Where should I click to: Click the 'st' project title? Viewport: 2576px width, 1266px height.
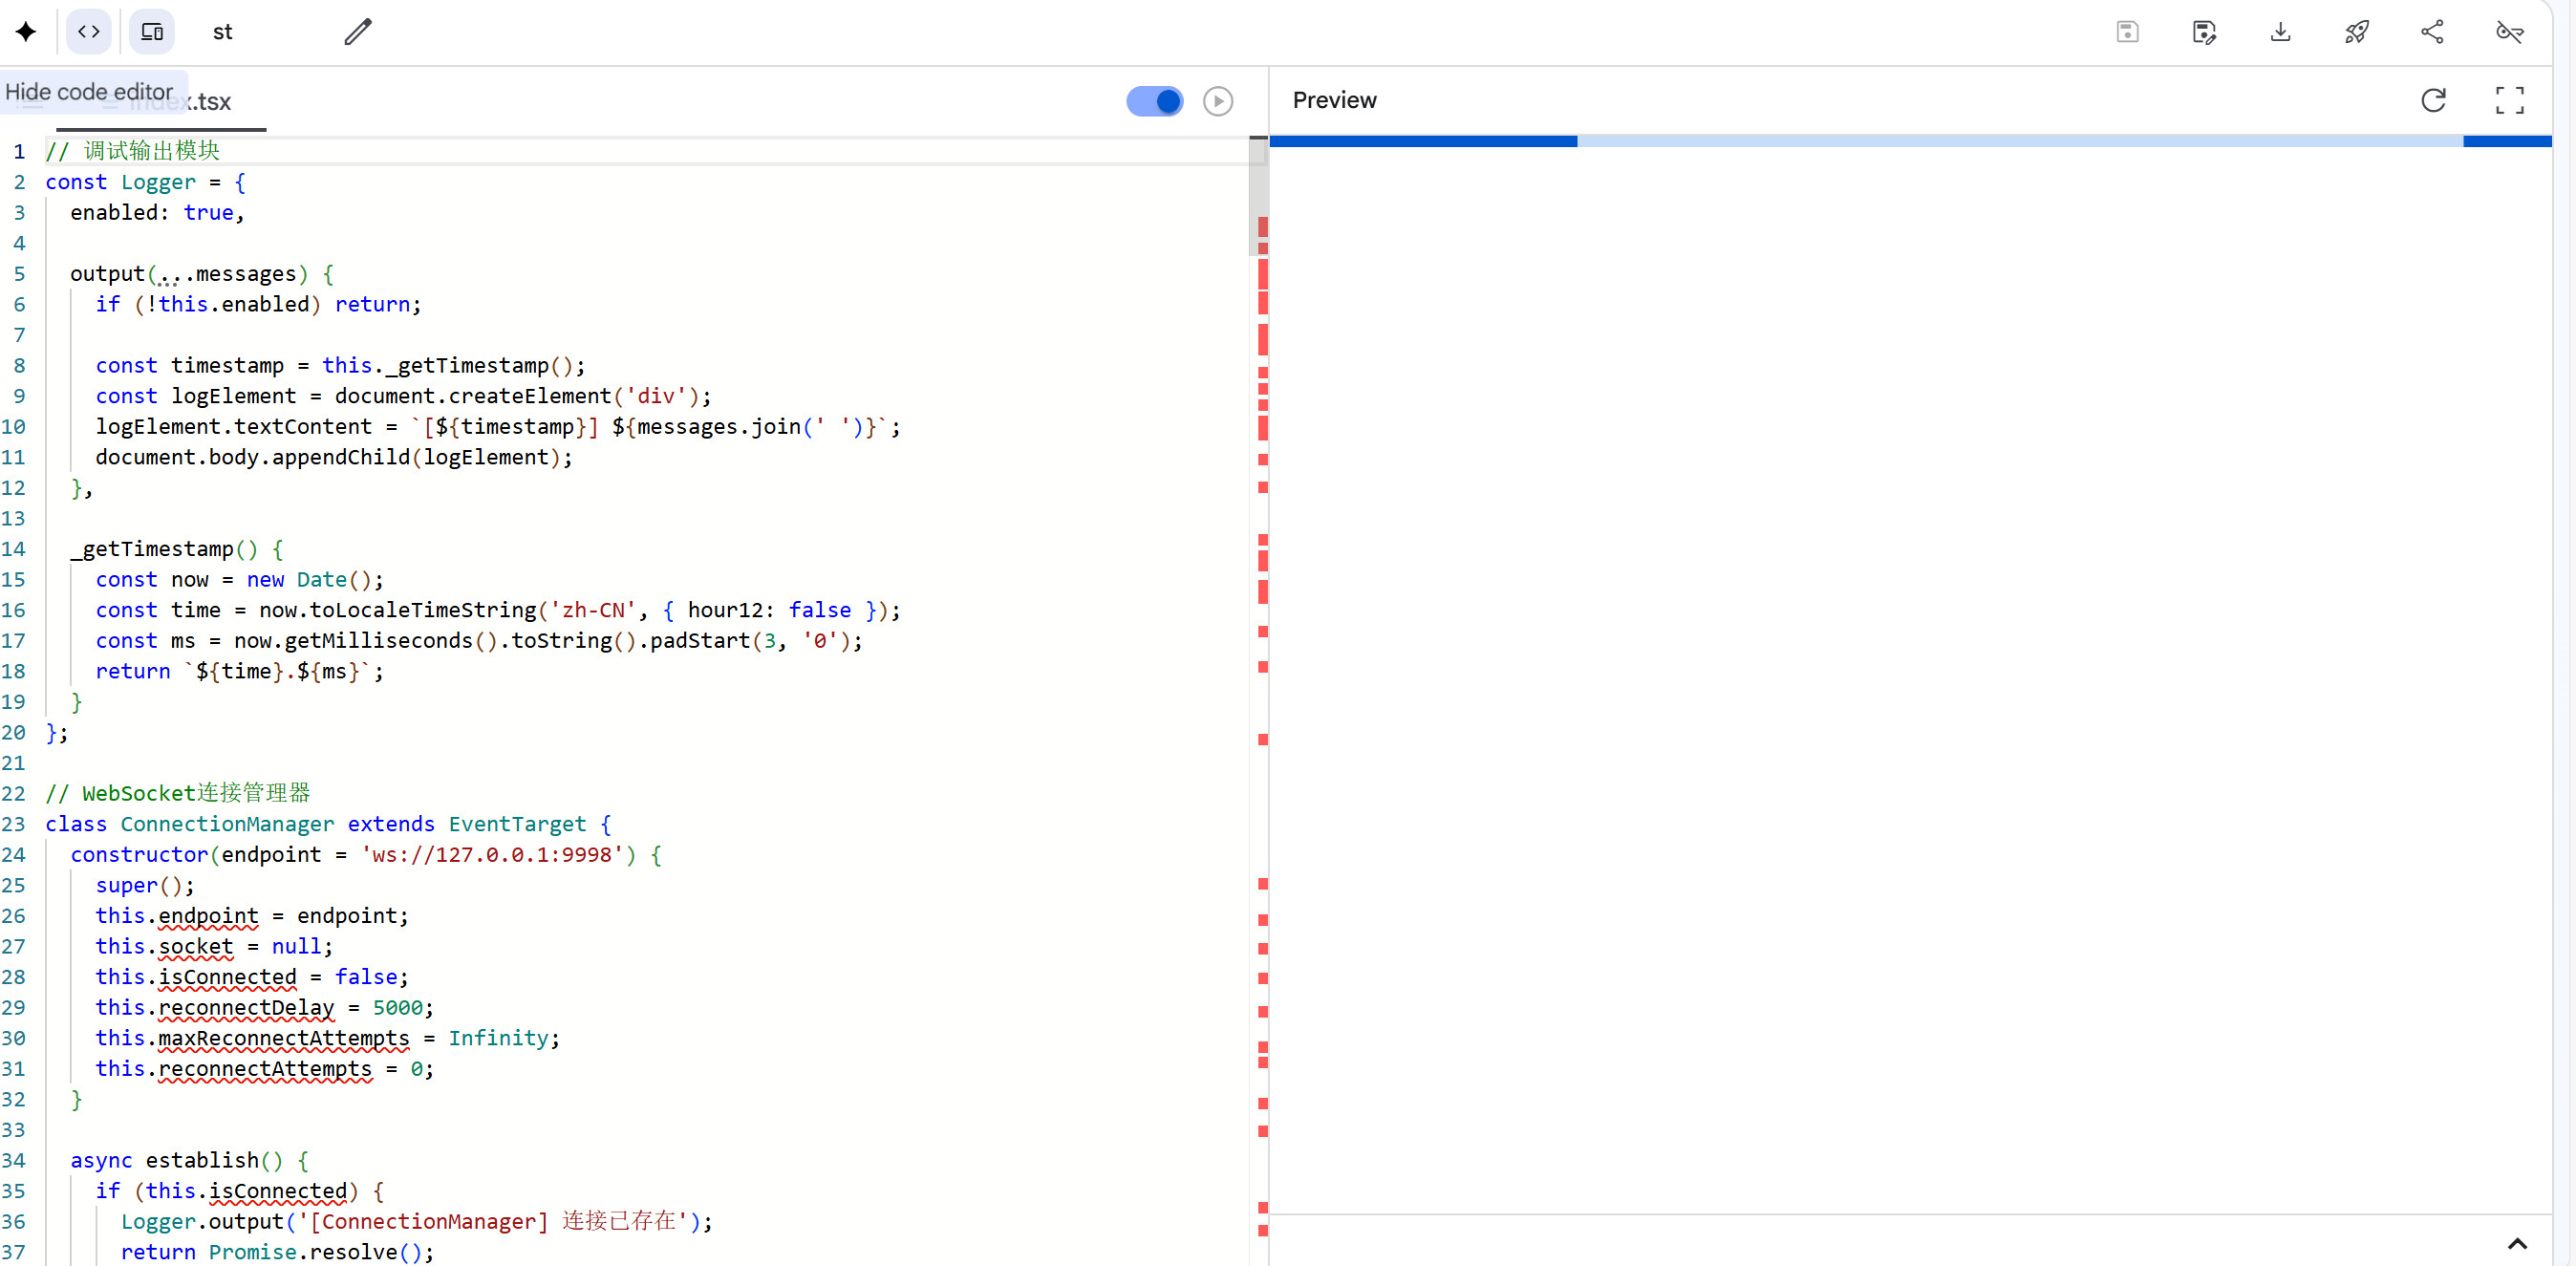click(x=222, y=32)
